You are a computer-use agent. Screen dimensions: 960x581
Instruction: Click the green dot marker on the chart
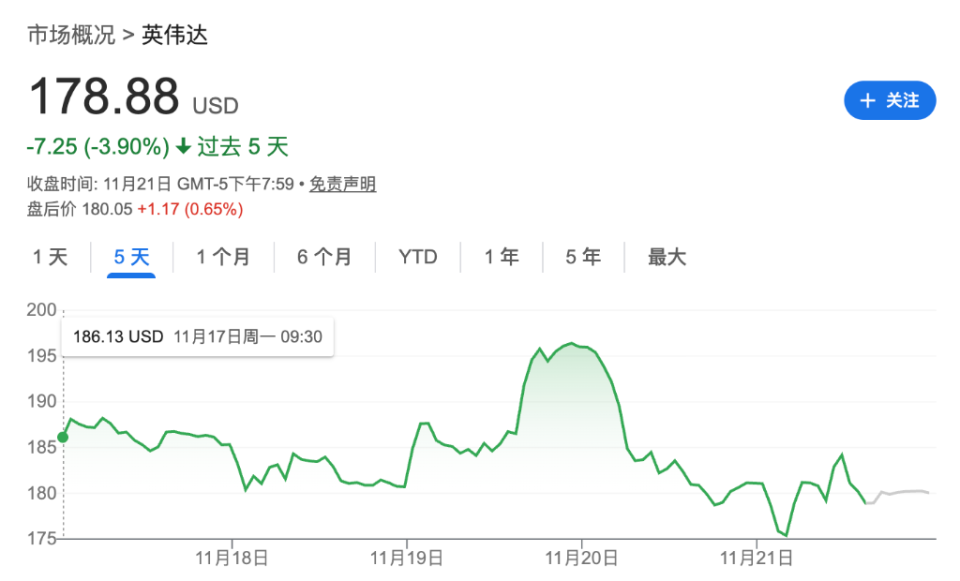click(x=62, y=436)
